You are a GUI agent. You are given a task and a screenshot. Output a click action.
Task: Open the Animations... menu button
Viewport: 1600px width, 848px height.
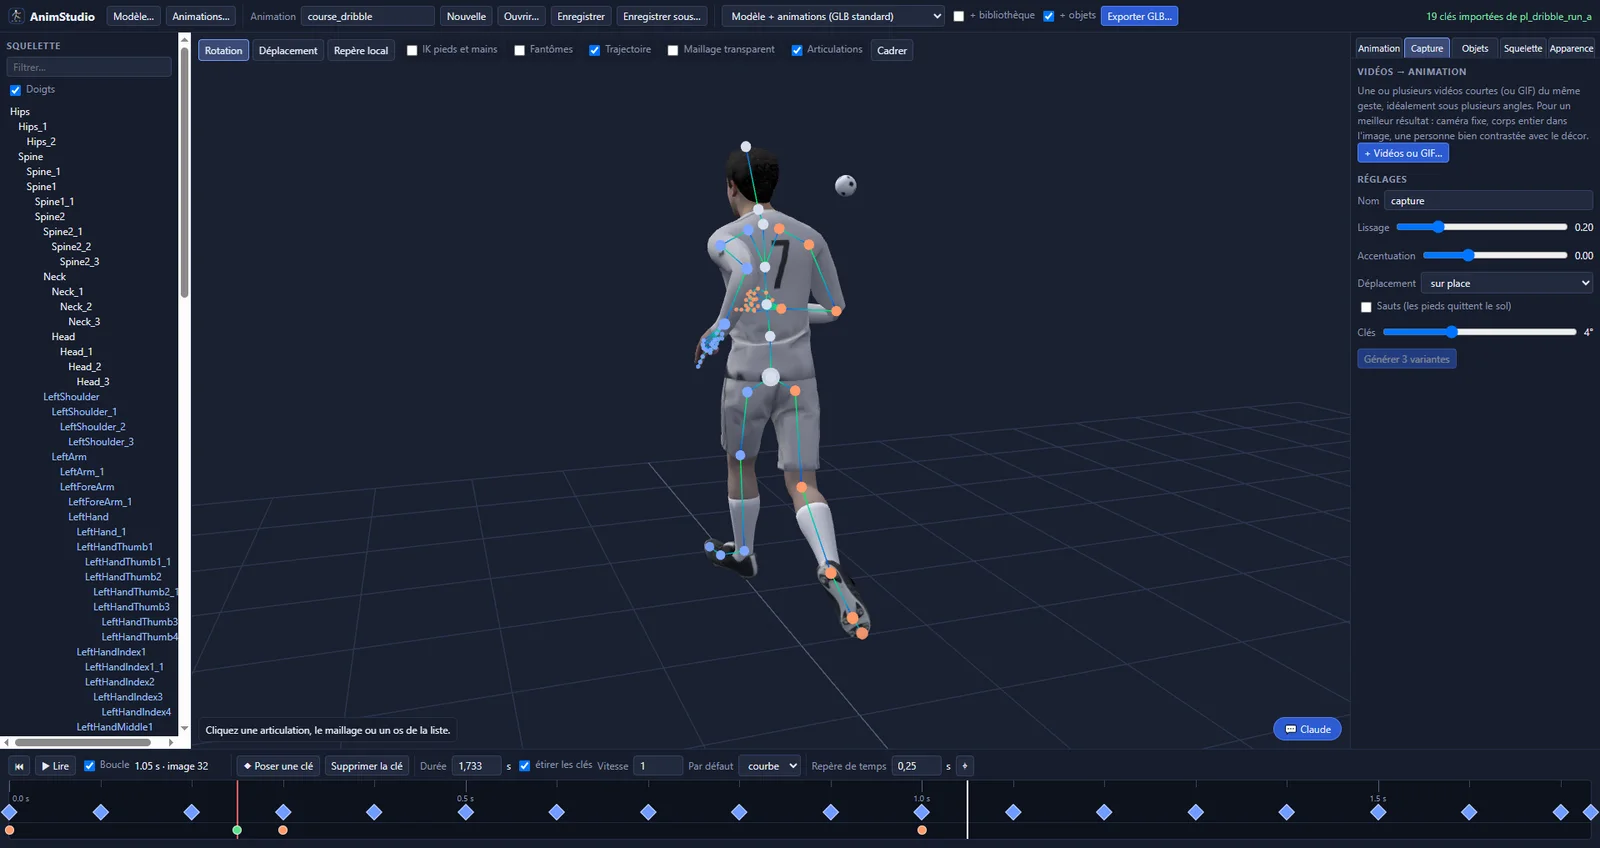[201, 16]
